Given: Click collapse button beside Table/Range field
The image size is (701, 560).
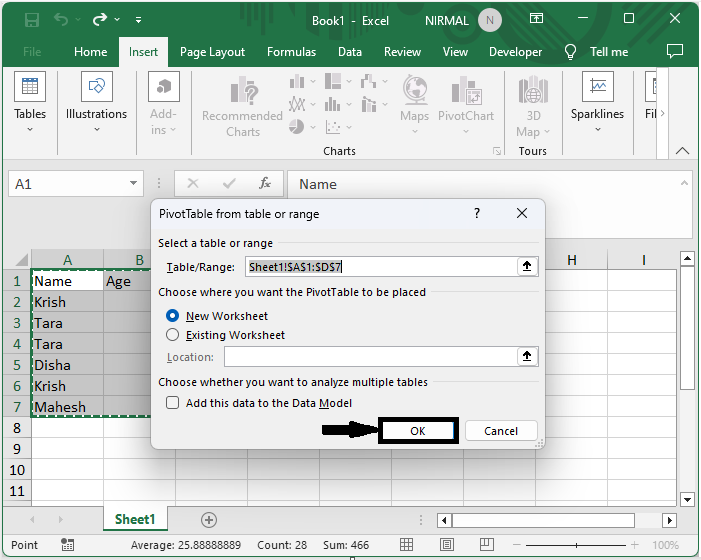Looking at the screenshot, I should click(527, 267).
